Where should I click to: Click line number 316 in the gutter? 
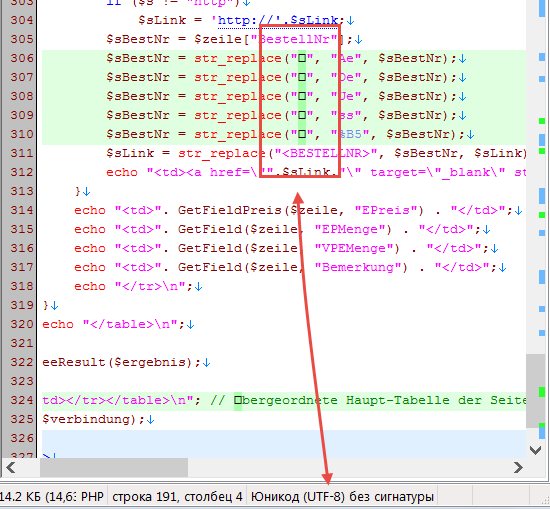22,248
